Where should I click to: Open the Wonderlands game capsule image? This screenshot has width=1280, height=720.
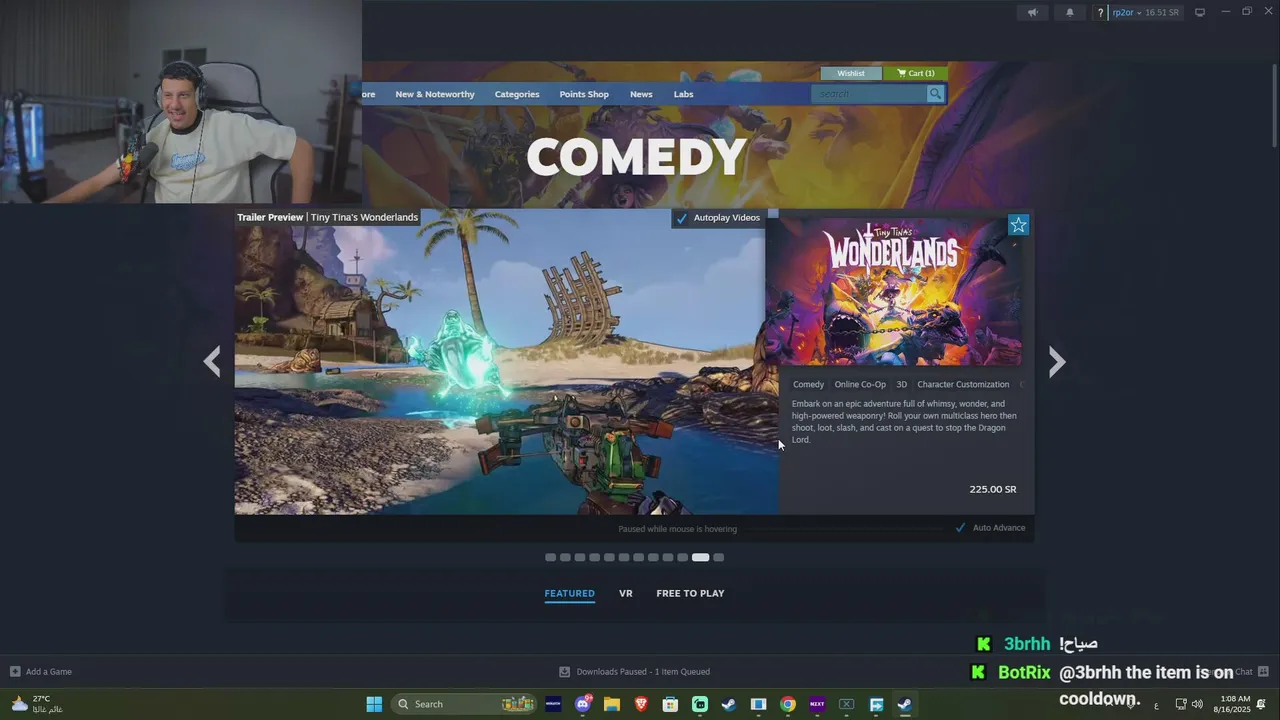coord(893,291)
